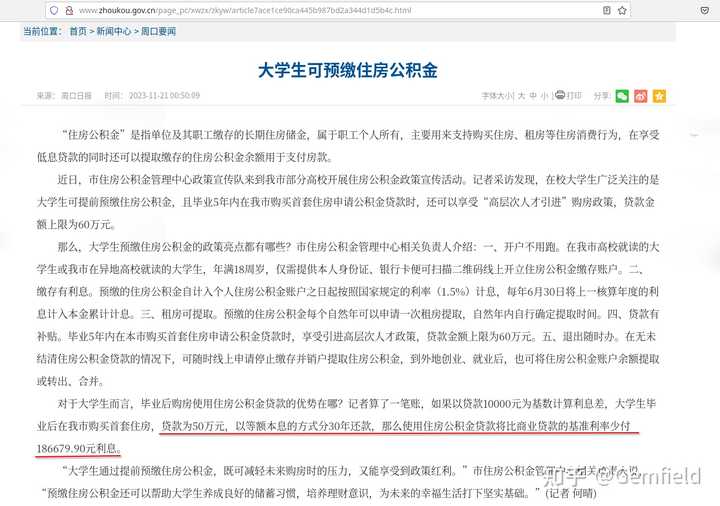Click the underlined figure 186679.90元利息
The width and height of the screenshot is (720, 506).
[x=79, y=448]
